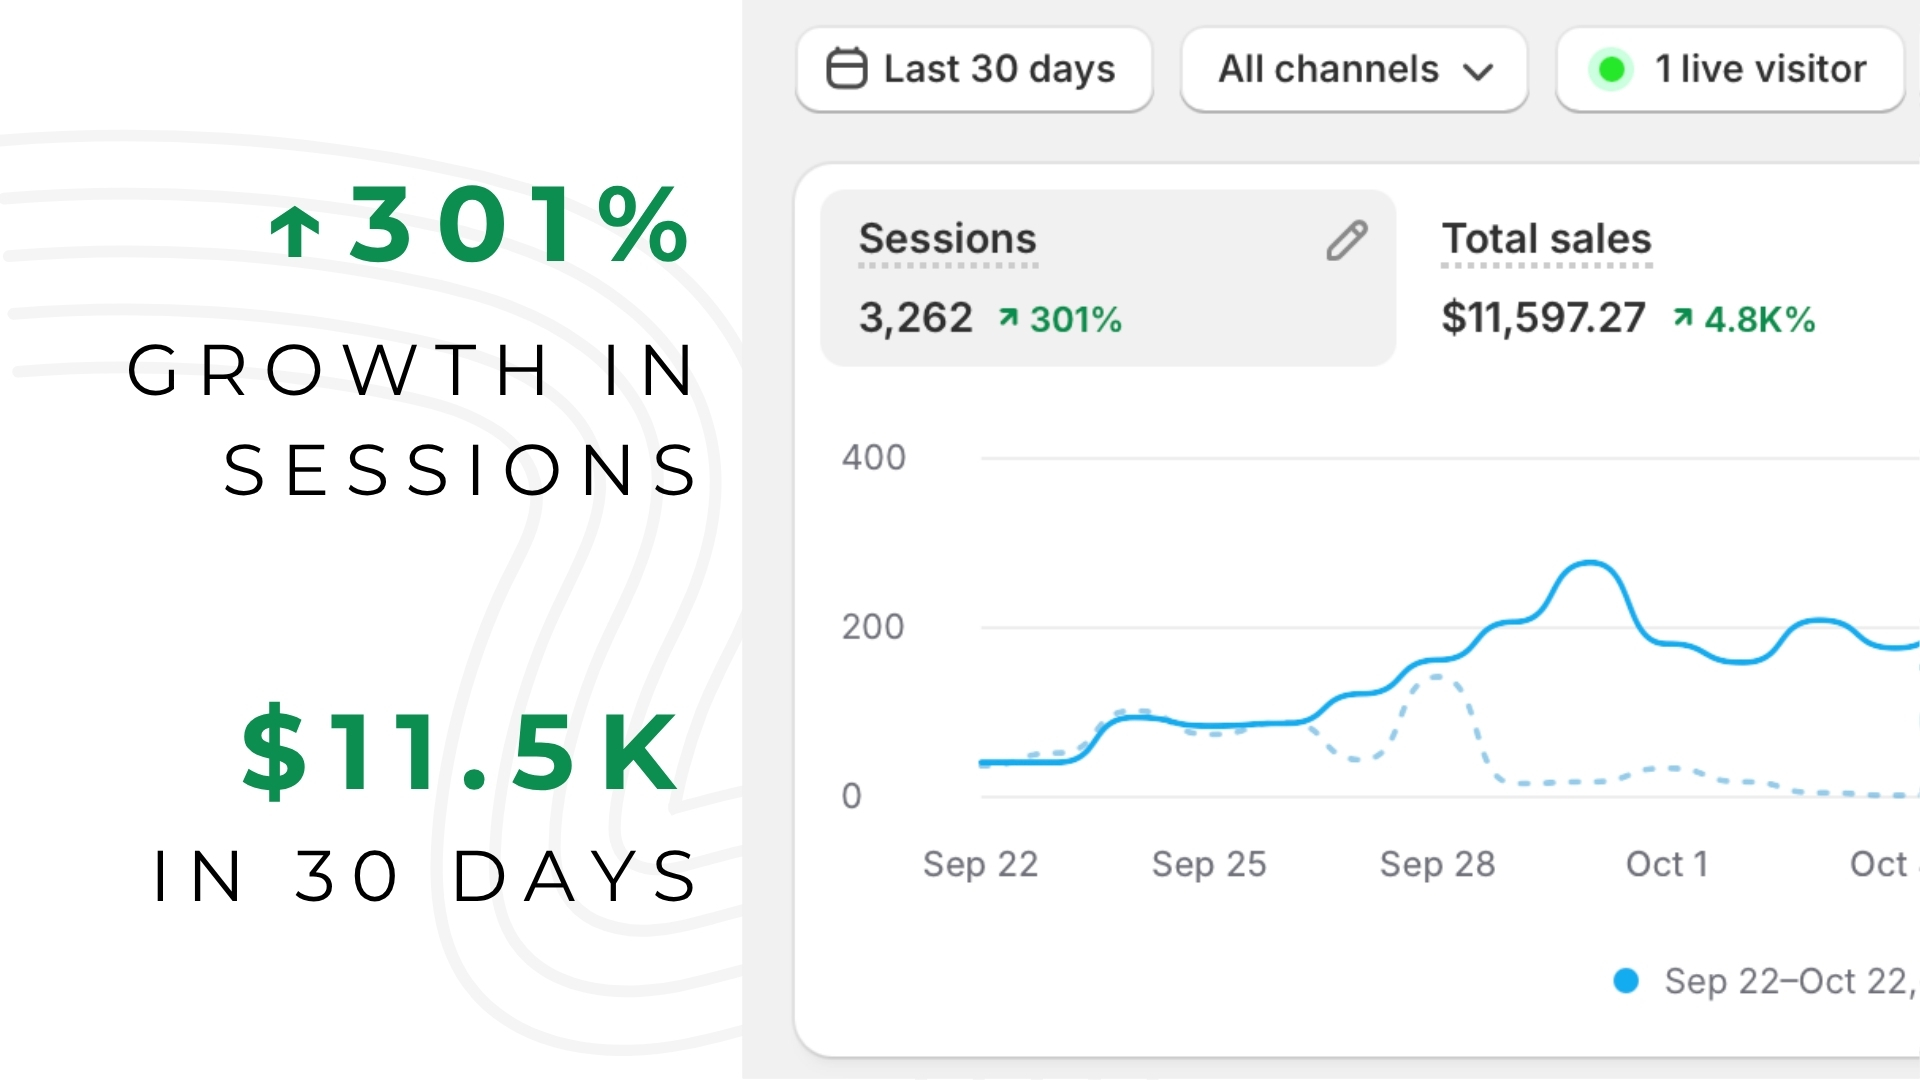
Task: Click the green live visitor status dot
Action: [x=1611, y=69]
